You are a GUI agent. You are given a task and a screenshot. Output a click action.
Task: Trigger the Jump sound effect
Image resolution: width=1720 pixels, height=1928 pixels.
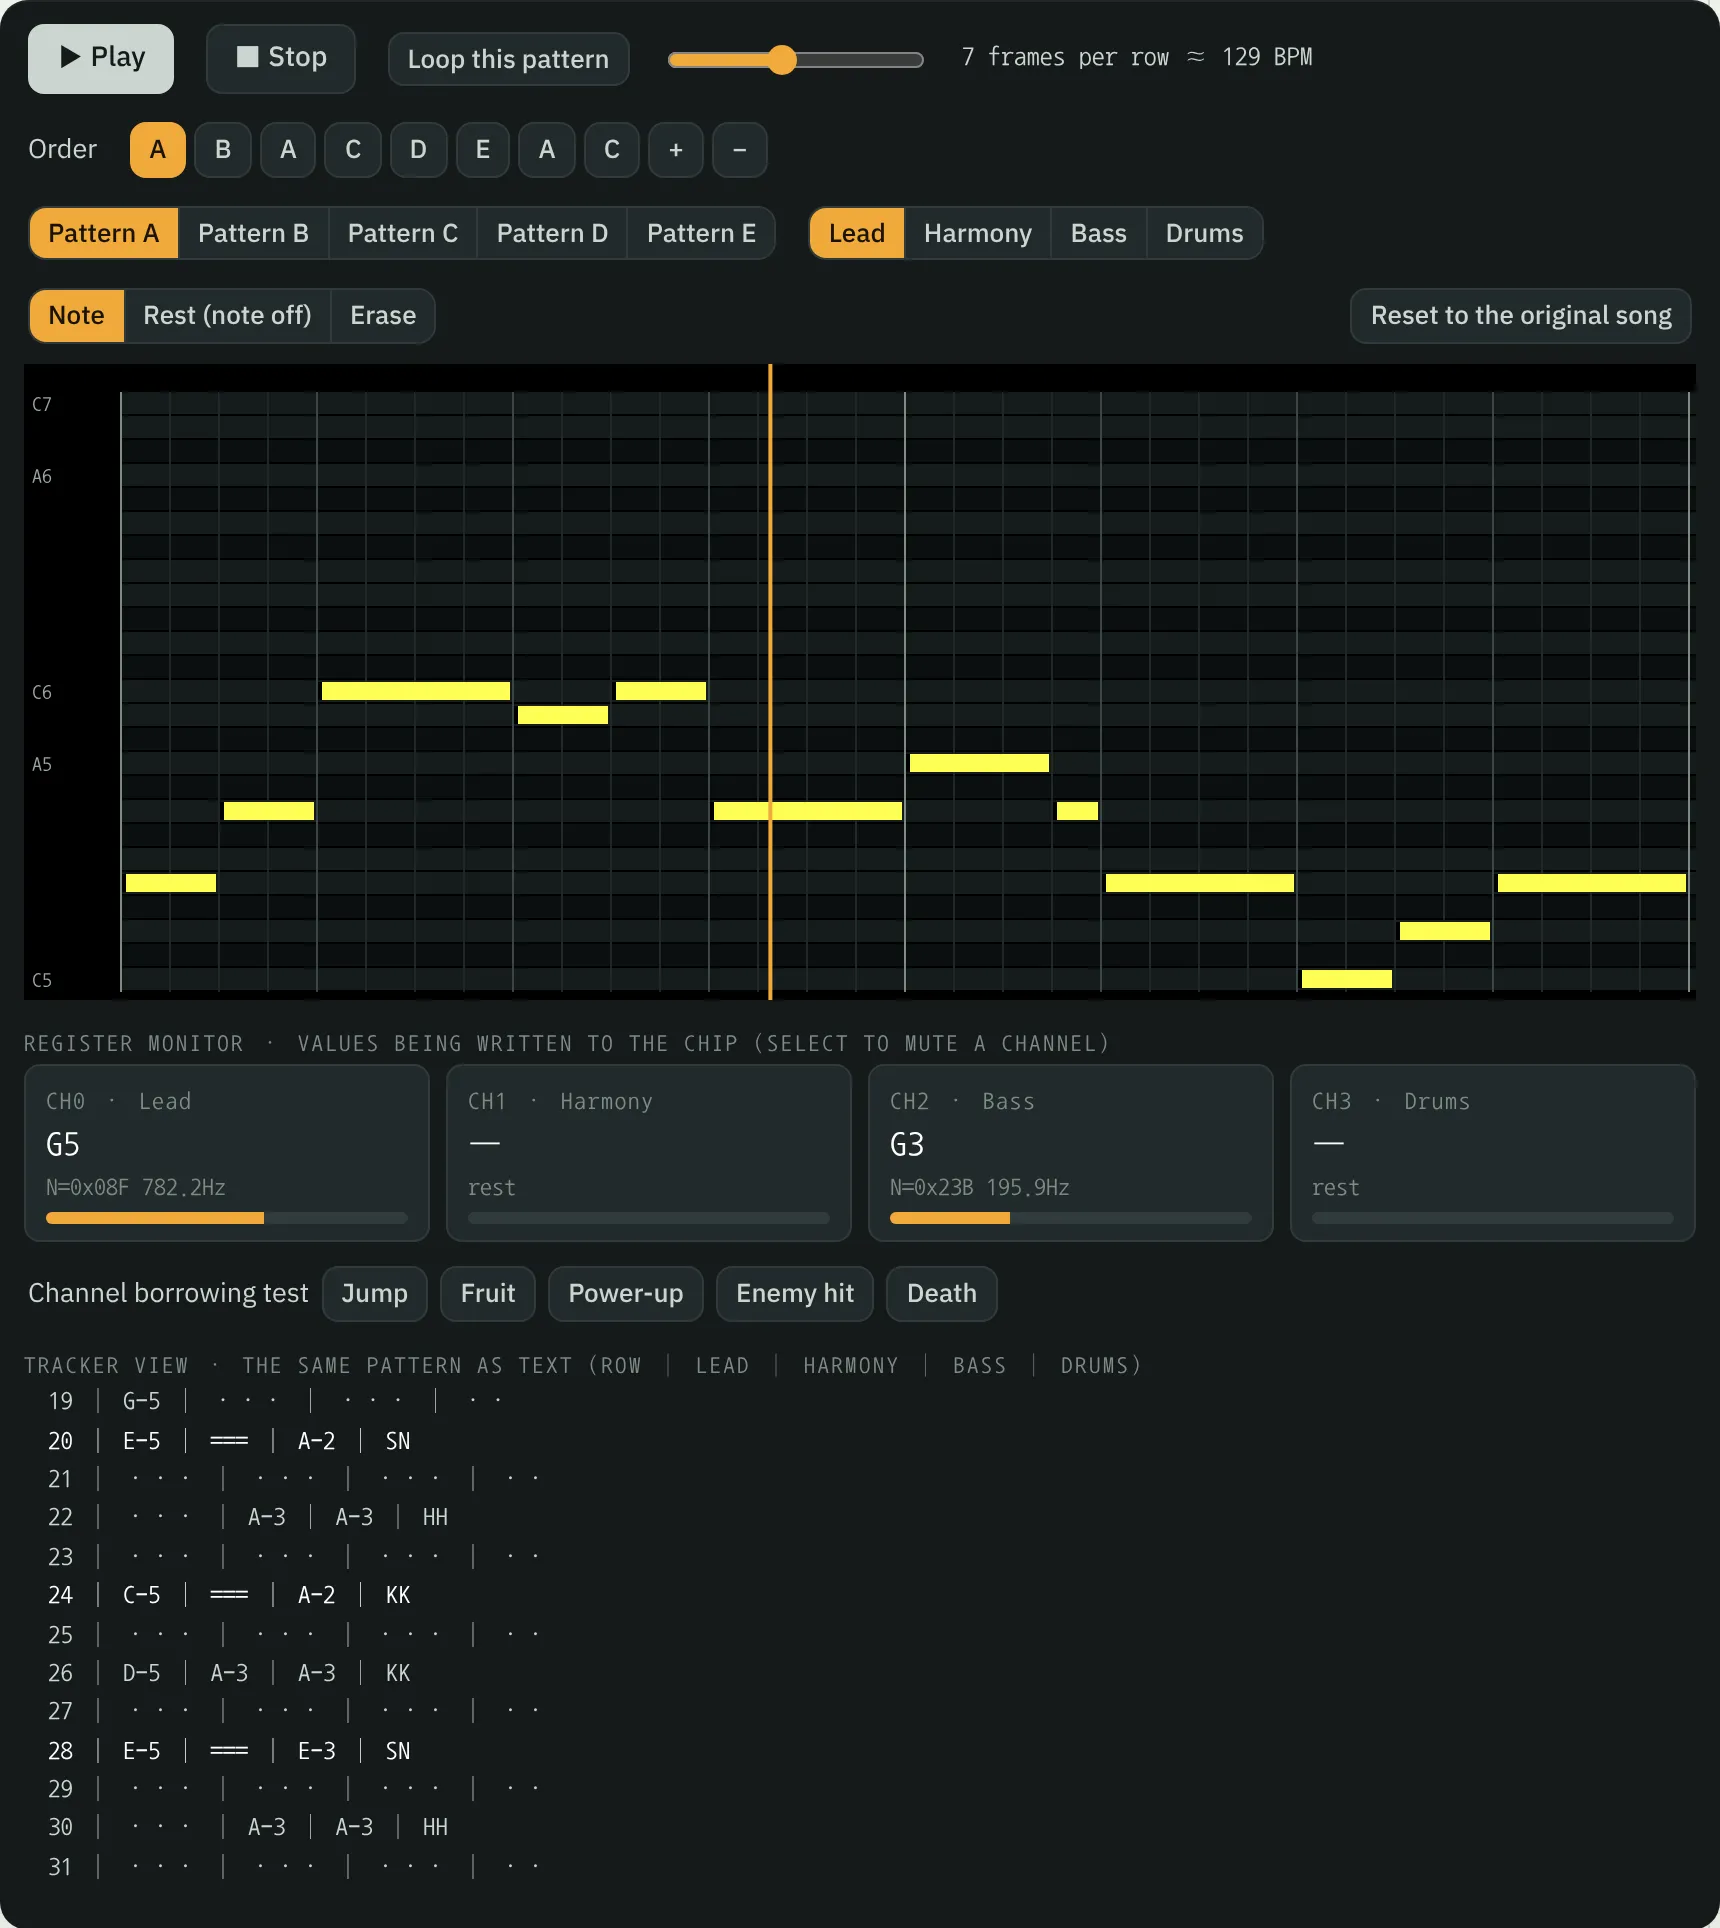point(375,1294)
